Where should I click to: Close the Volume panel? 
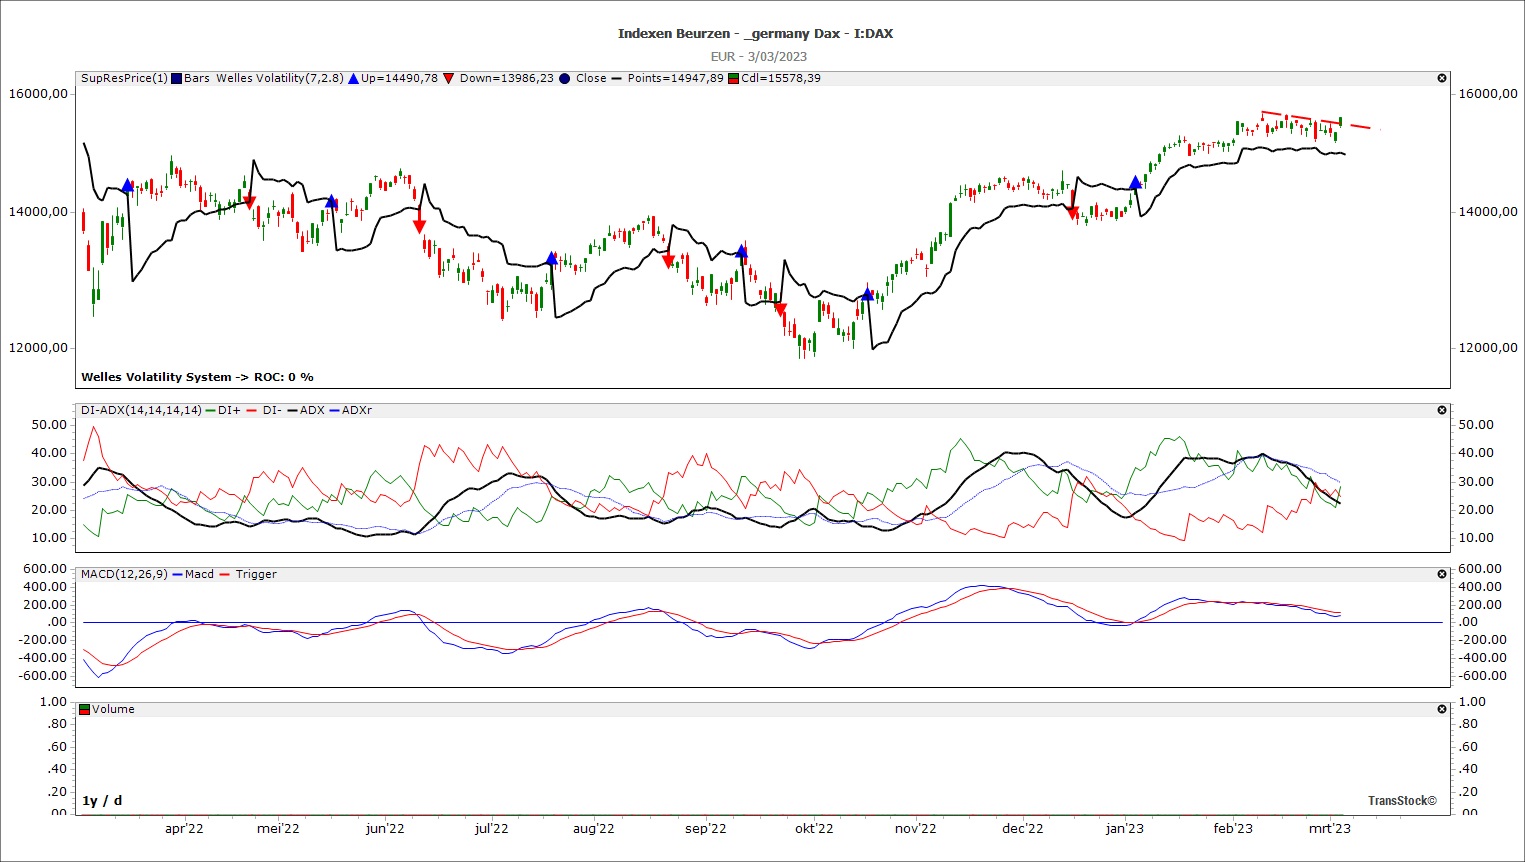(x=1442, y=709)
